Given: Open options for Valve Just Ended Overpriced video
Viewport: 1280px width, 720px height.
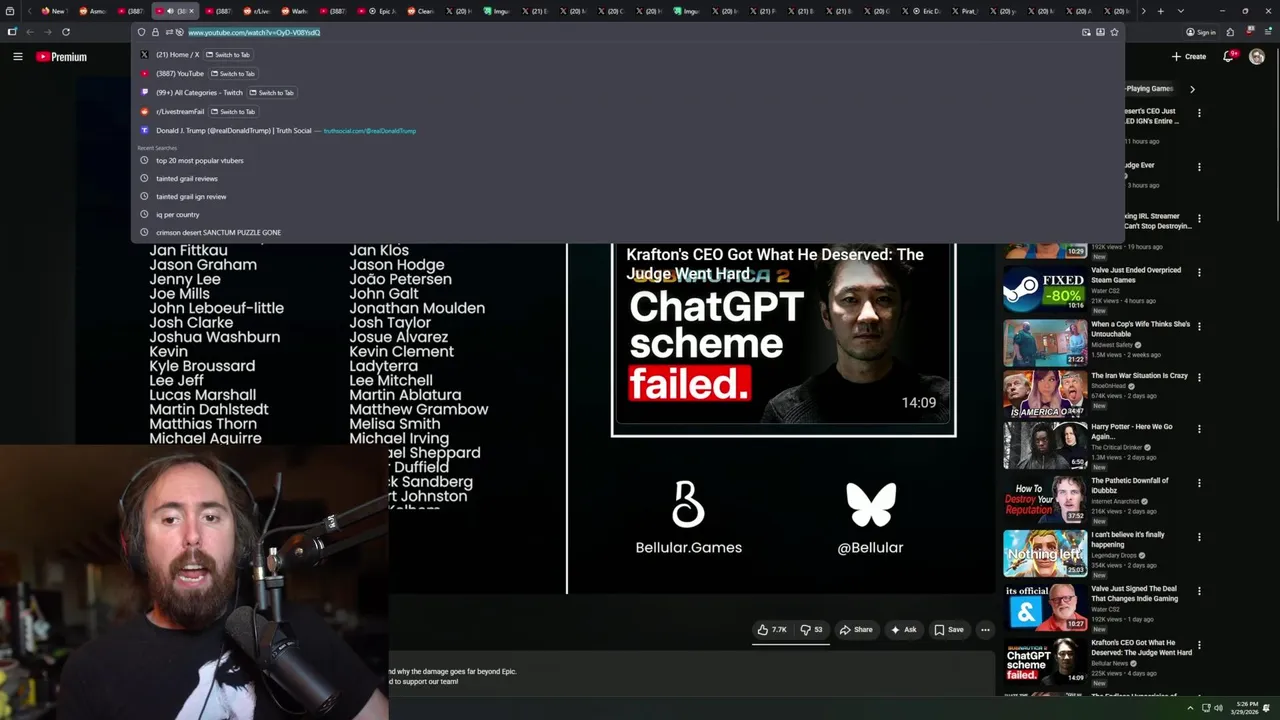Looking at the screenshot, I should point(1199,272).
